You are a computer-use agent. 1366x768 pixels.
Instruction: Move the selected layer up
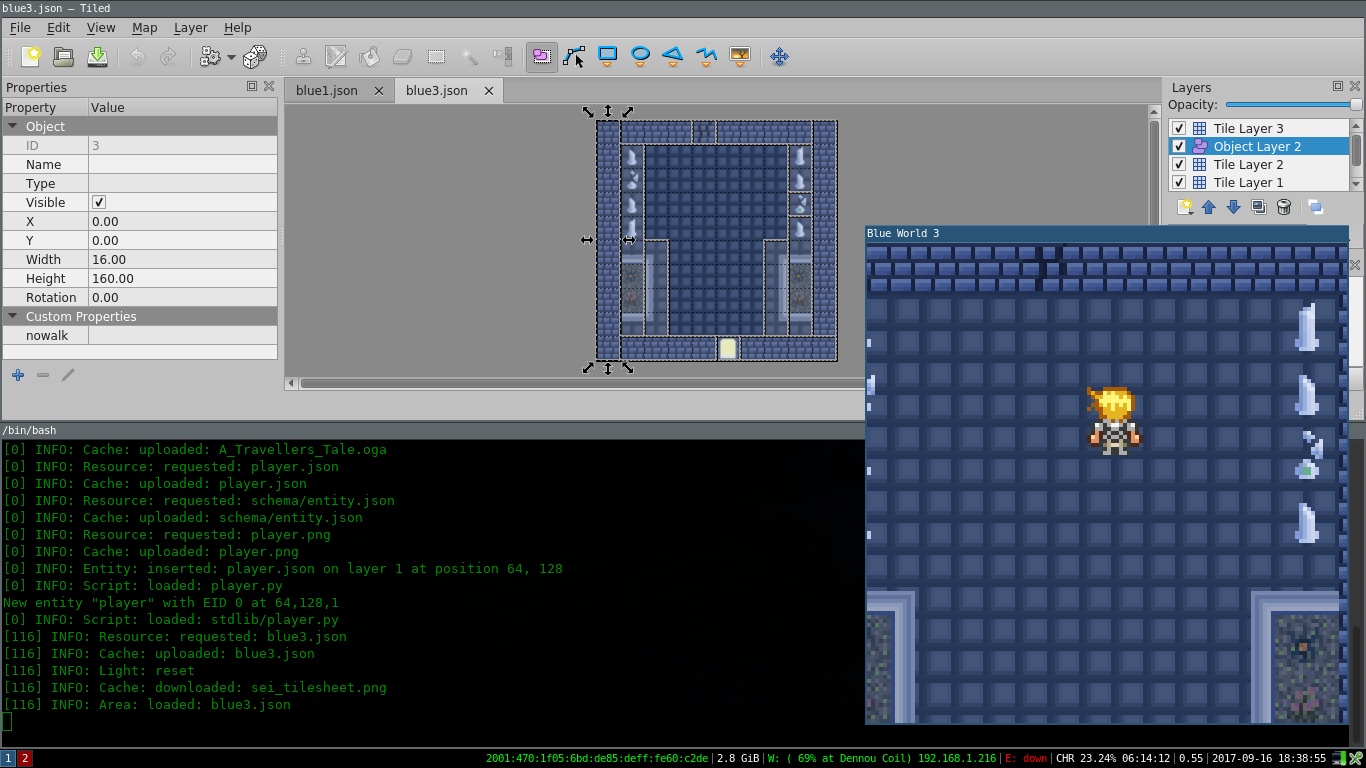point(1209,207)
